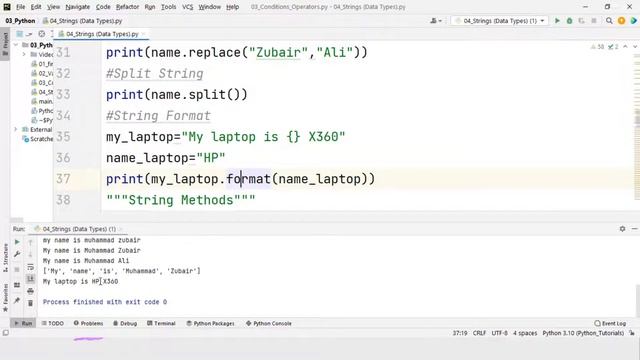Click the restore layout icon in Run panel
This screenshot has height=360, width=640.
[17, 285]
